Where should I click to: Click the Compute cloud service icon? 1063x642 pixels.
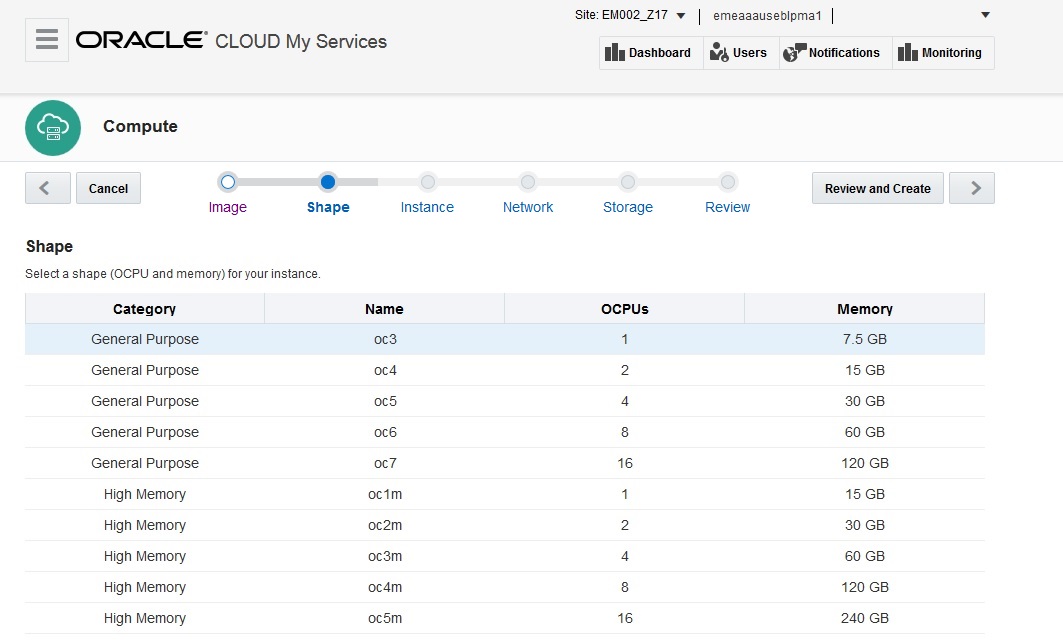53,127
